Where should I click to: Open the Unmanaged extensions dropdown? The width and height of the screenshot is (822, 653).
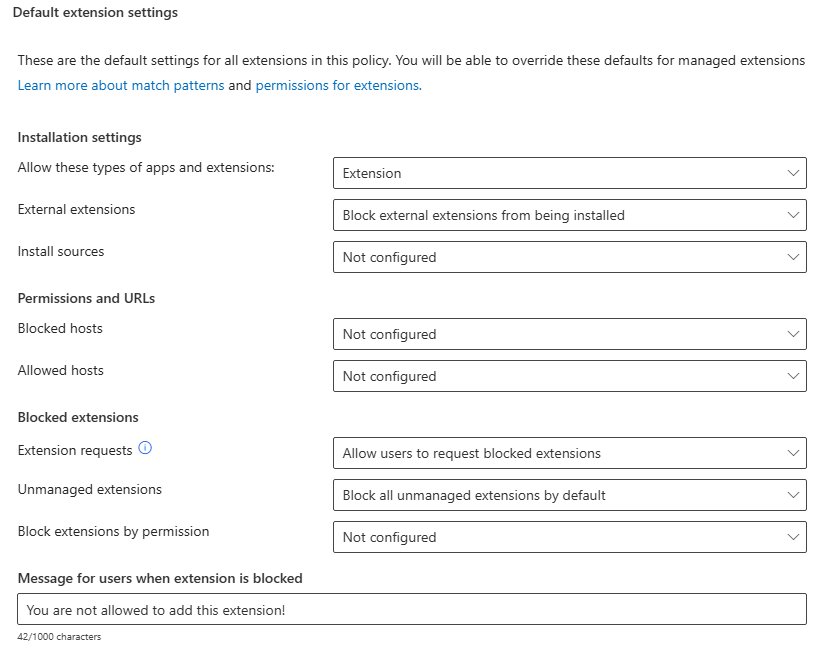[x=569, y=495]
